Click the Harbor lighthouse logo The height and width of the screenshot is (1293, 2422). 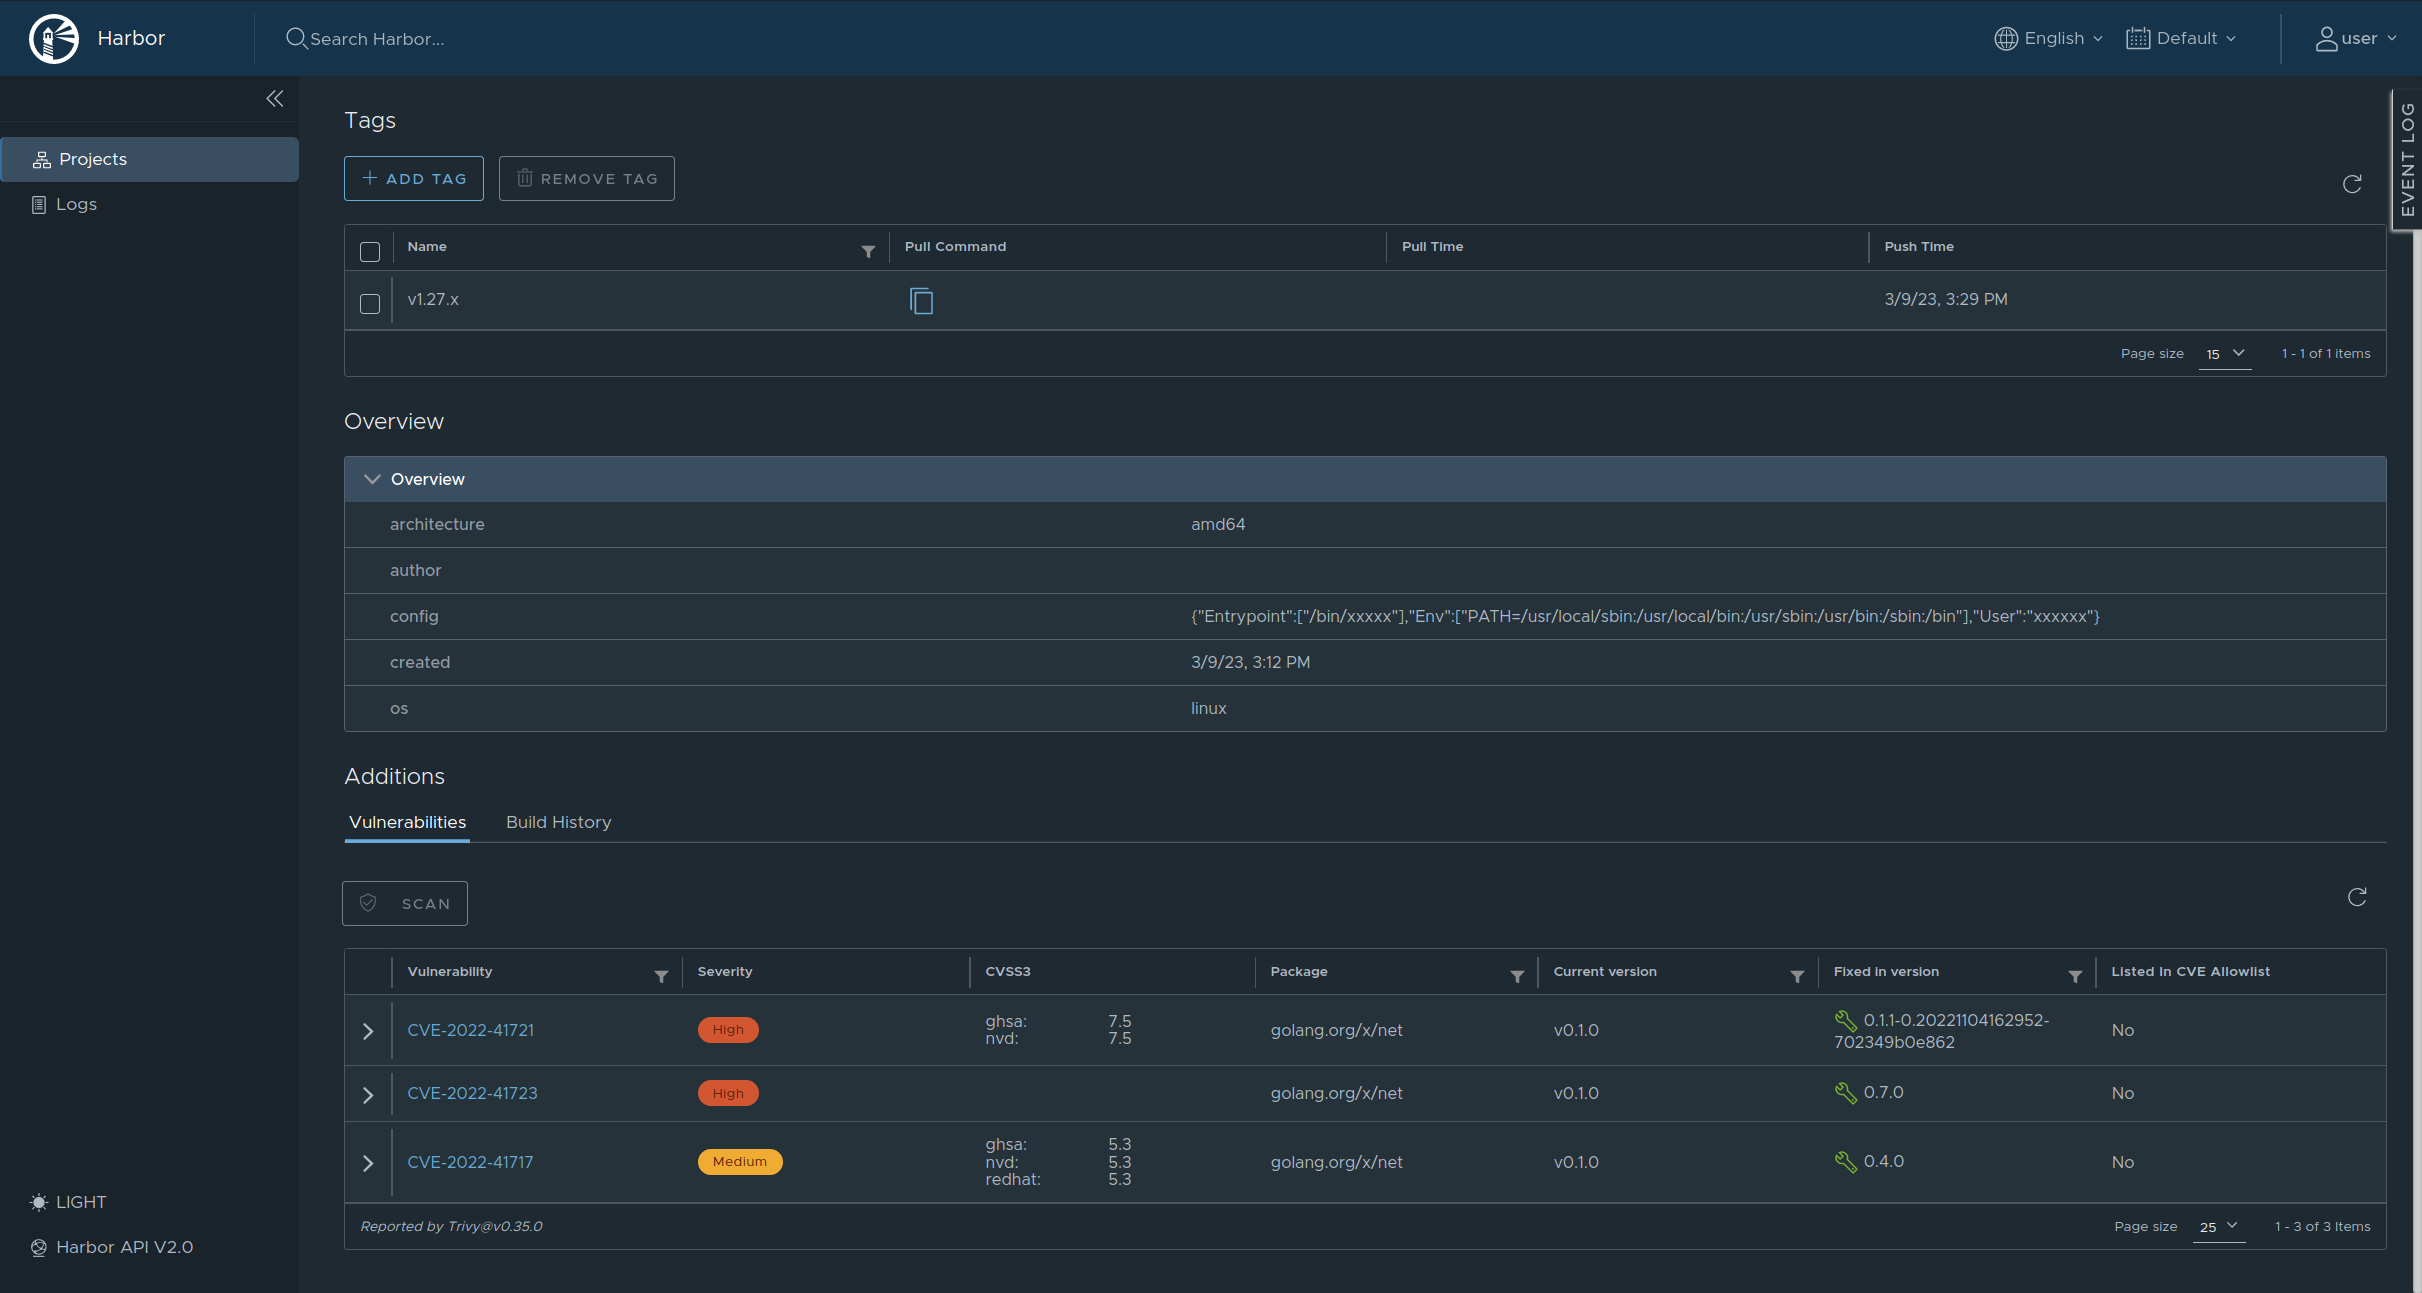54,38
